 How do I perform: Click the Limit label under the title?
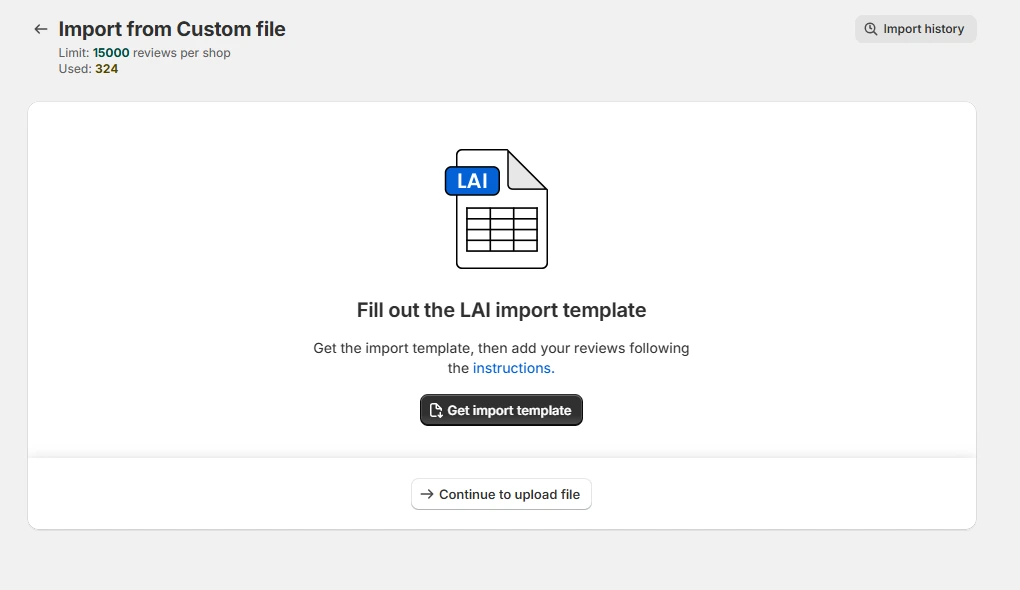point(74,53)
